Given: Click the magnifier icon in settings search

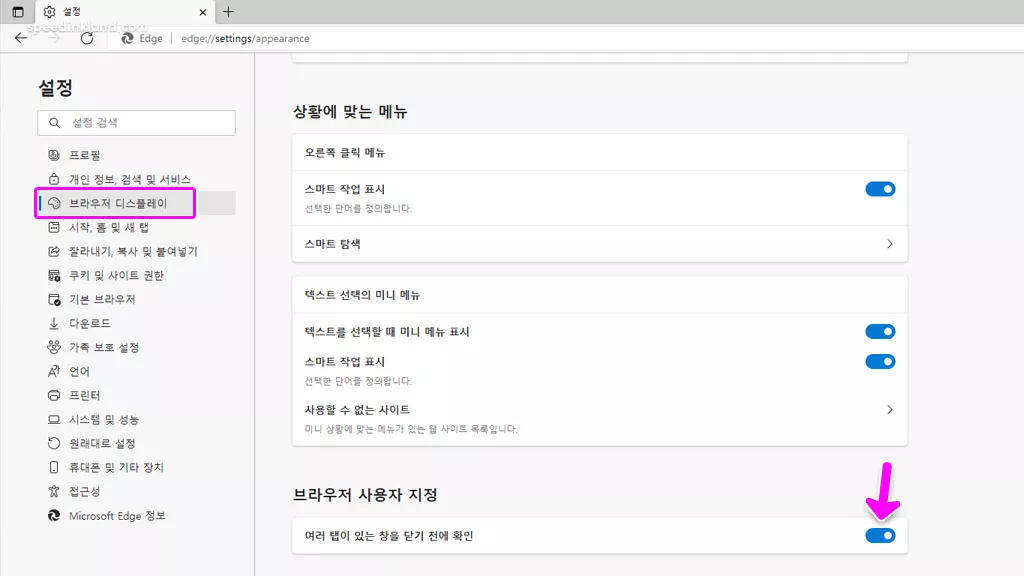Looking at the screenshot, I should [54, 123].
